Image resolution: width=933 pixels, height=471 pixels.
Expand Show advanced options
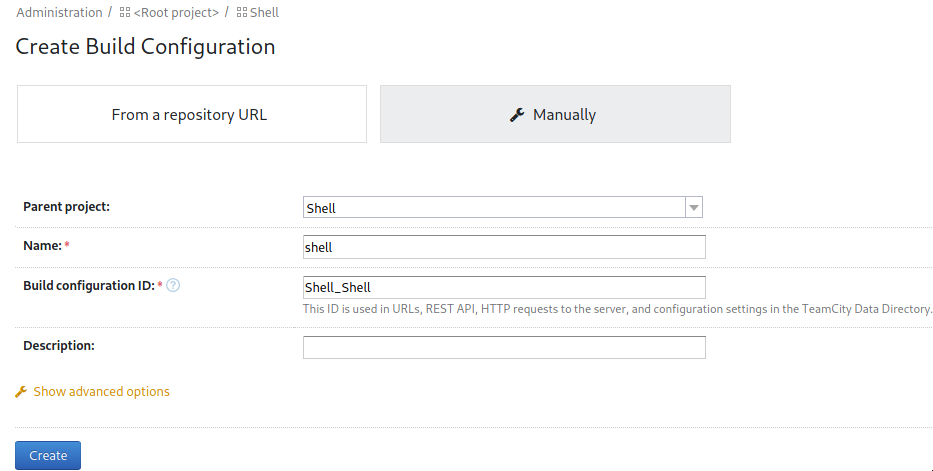[101, 391]
